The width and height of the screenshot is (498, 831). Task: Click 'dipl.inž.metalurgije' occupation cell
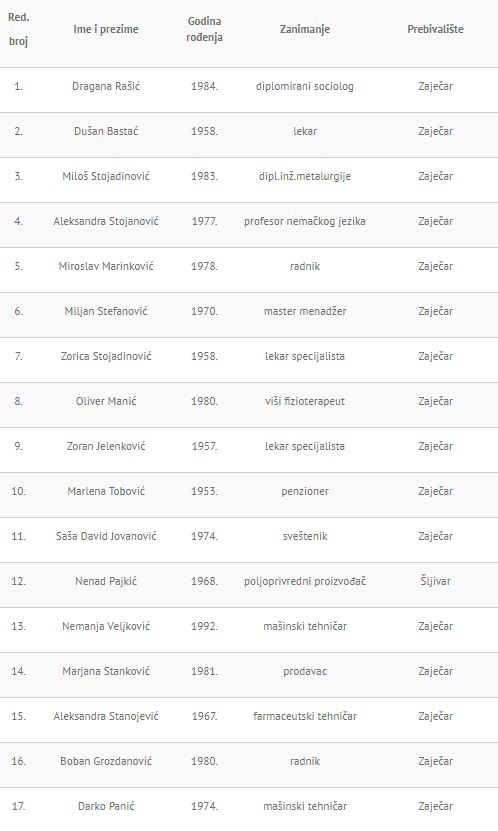point(305,176)
